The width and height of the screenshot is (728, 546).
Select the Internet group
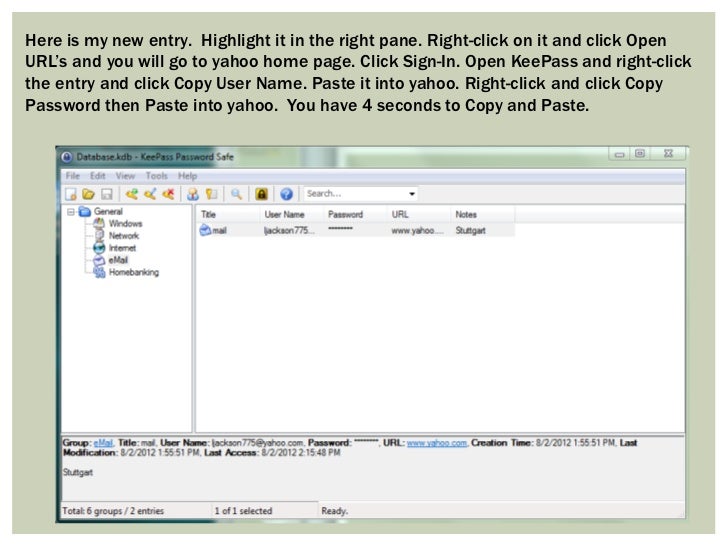point(115,248)
